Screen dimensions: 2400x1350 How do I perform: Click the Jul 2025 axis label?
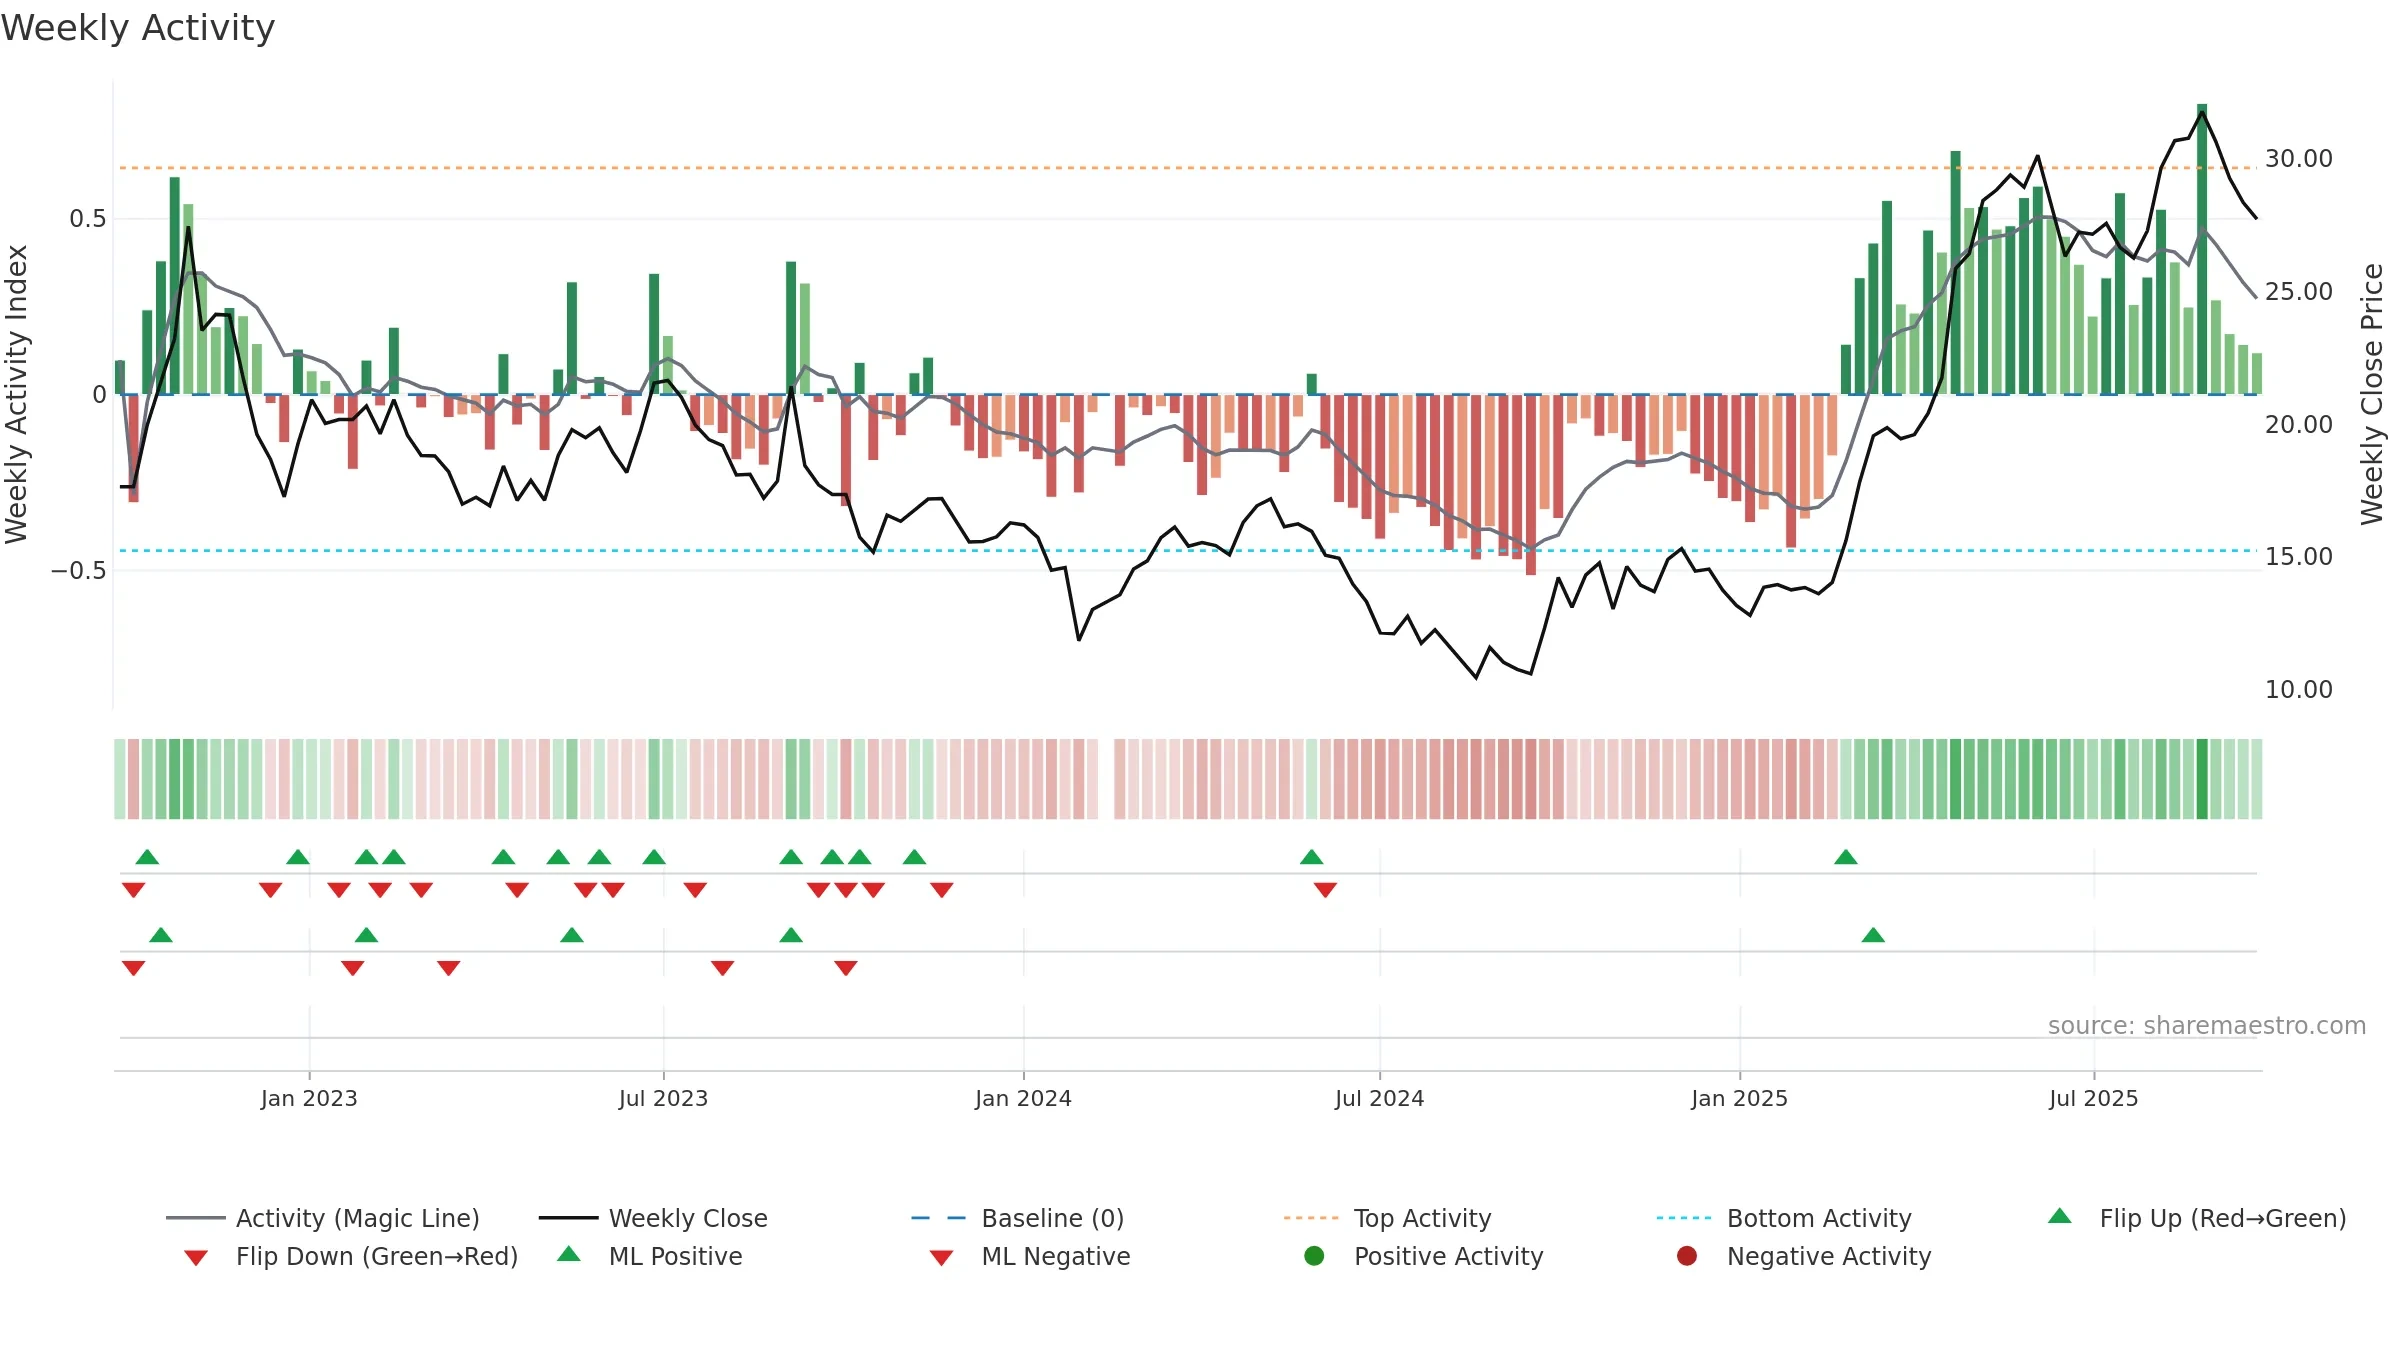pyautogui.click(x=2093, y=1098)
